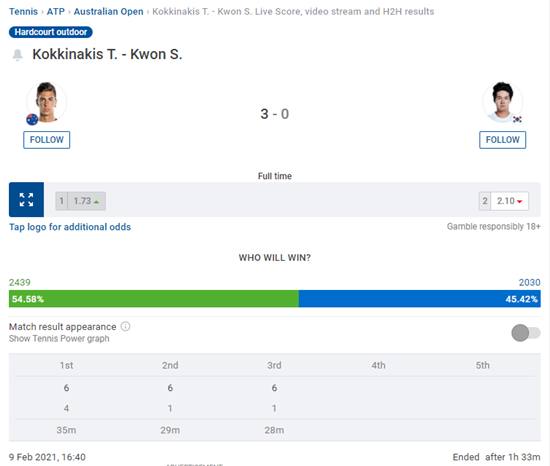Click the notification bell icon

17,55
